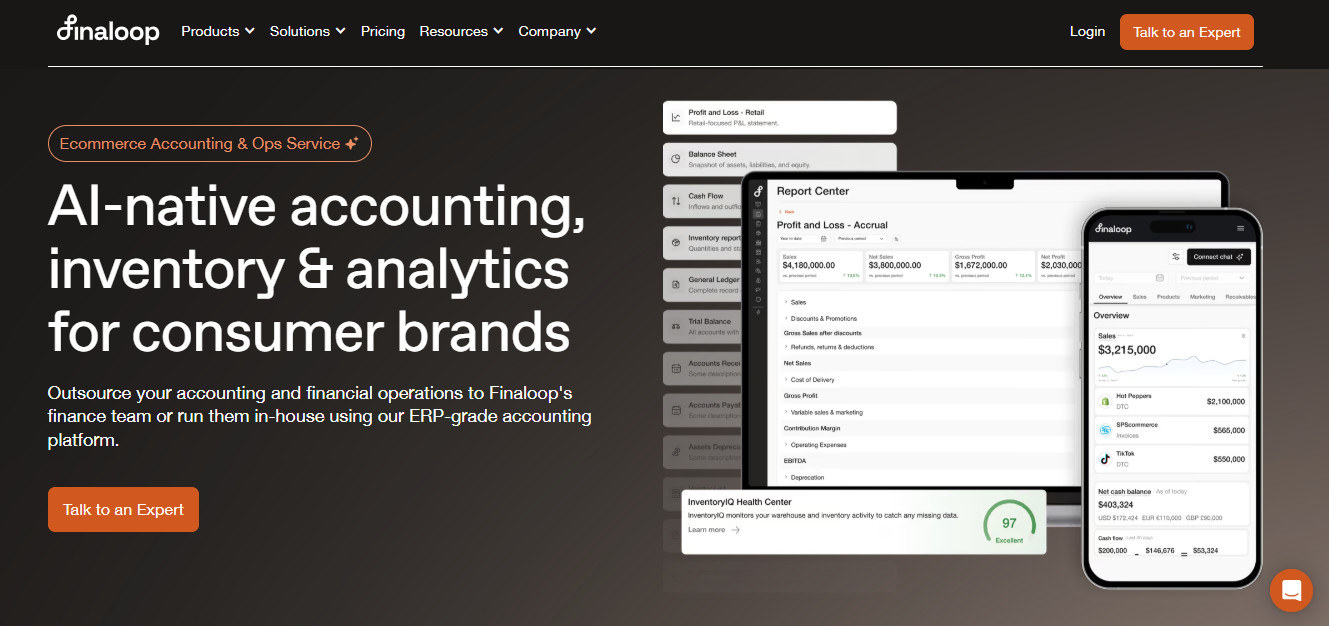Click the Net Sales $3,800,000.00 summary card
The image size is (1329, 626).
(906, 265)
